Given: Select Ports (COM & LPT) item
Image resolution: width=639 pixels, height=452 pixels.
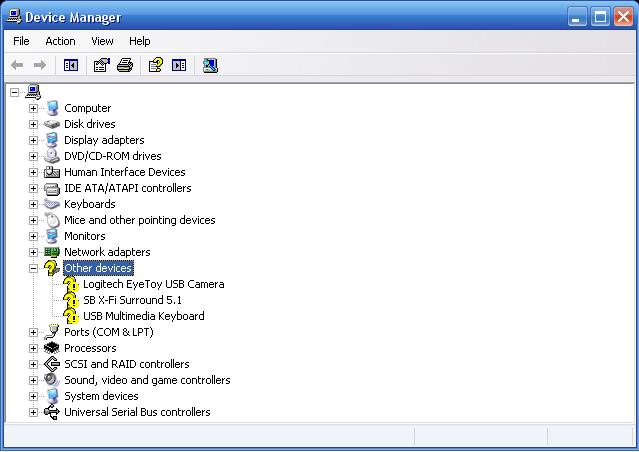Looking at the screenshot, I should click(x=108, y=332).
